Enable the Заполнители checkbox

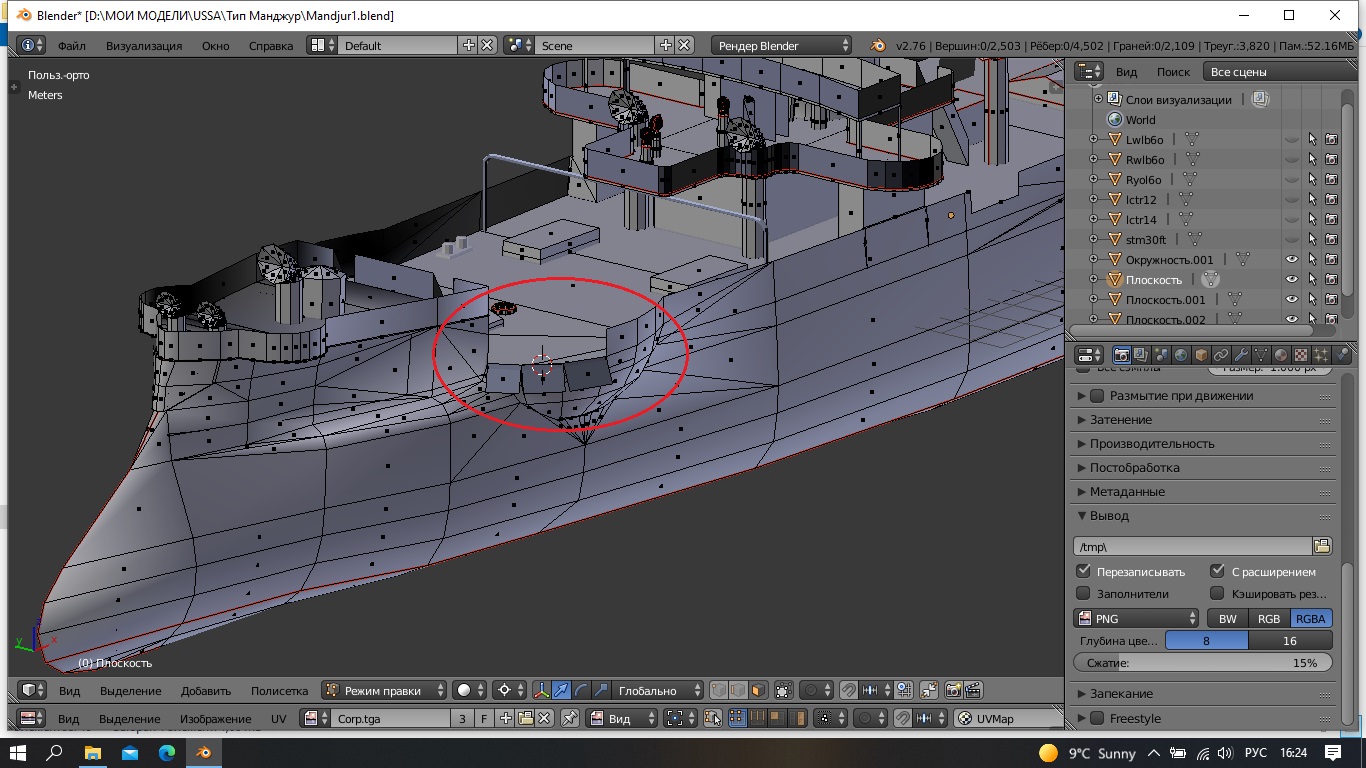coord(1083,594)
